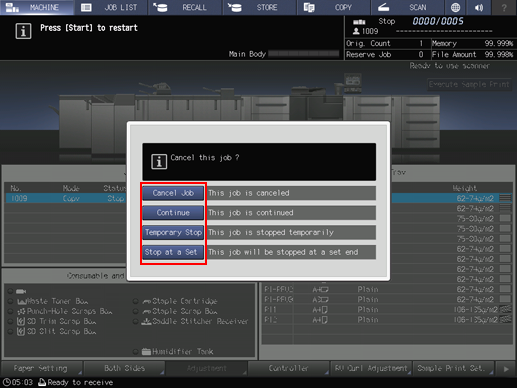Click the clock icon in status bar
Image resolution: width=517 pixels, height=388 pixels.
[7, 382]
